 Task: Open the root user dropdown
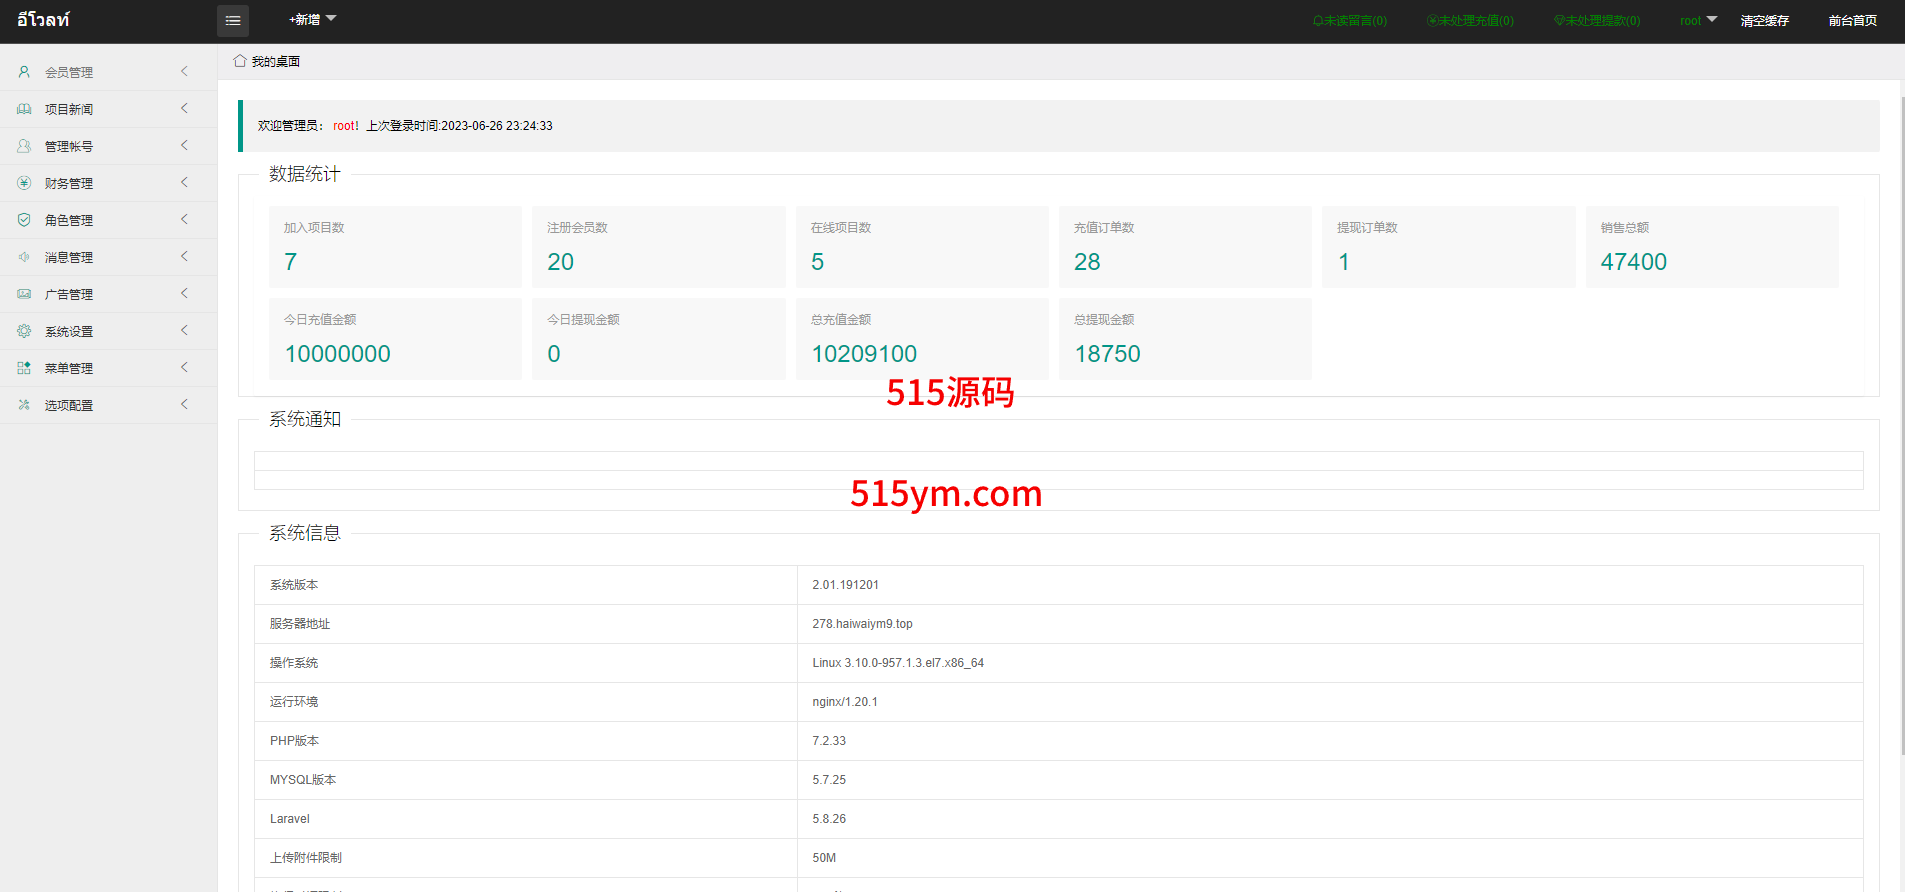pos(1697,20)
